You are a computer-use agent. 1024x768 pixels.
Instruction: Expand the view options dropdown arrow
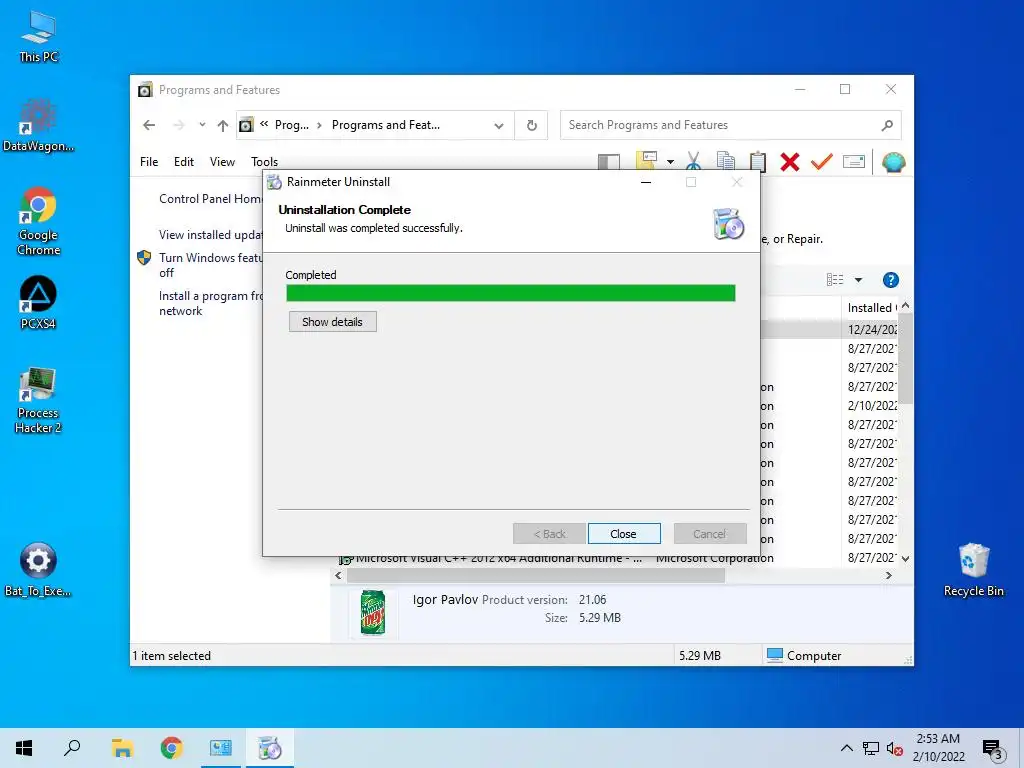(x=858, y=280)
